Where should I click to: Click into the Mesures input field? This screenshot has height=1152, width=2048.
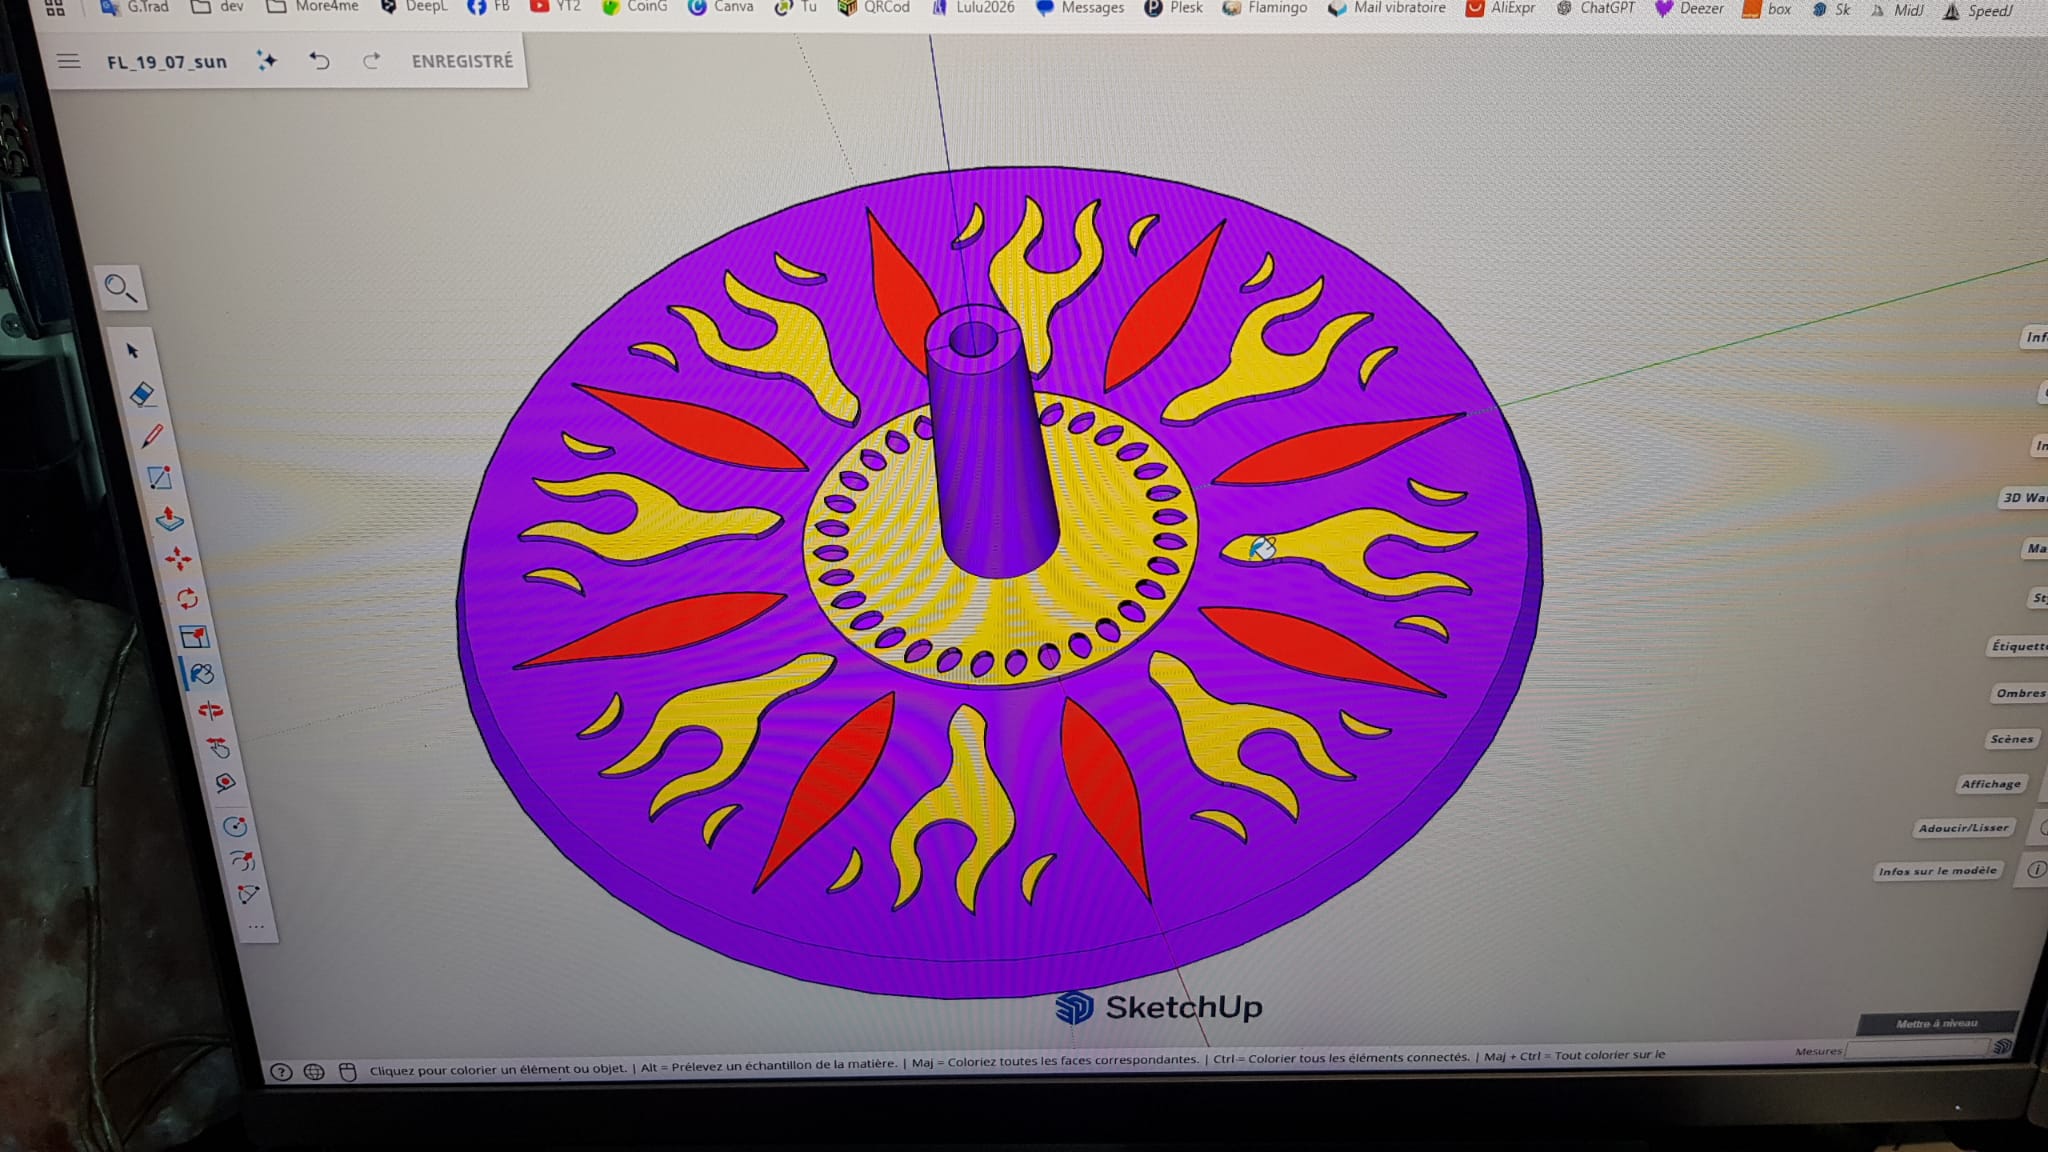coord(1915,1049)
